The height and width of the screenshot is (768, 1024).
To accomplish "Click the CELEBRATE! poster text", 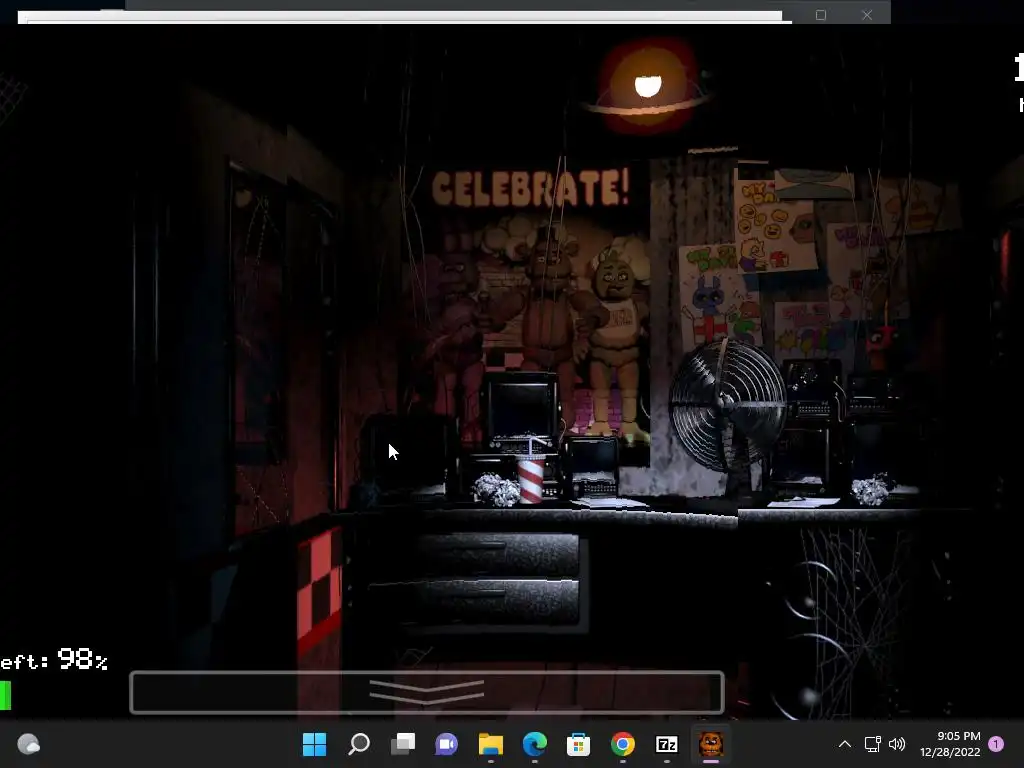I will [531, 188].
